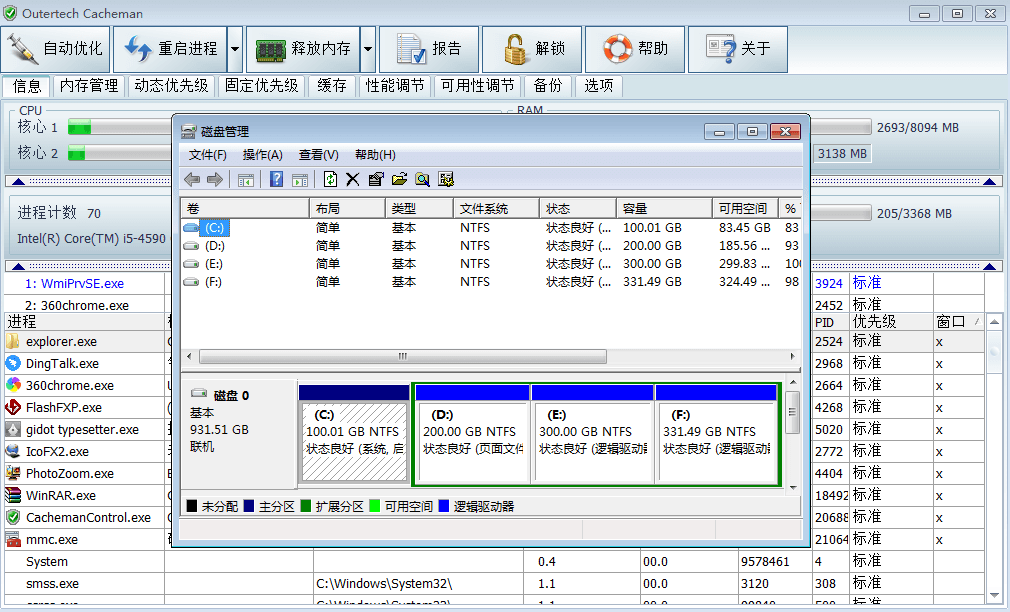Click the black X delete icon
The image size is (1010, 612).
coord(353,179)
